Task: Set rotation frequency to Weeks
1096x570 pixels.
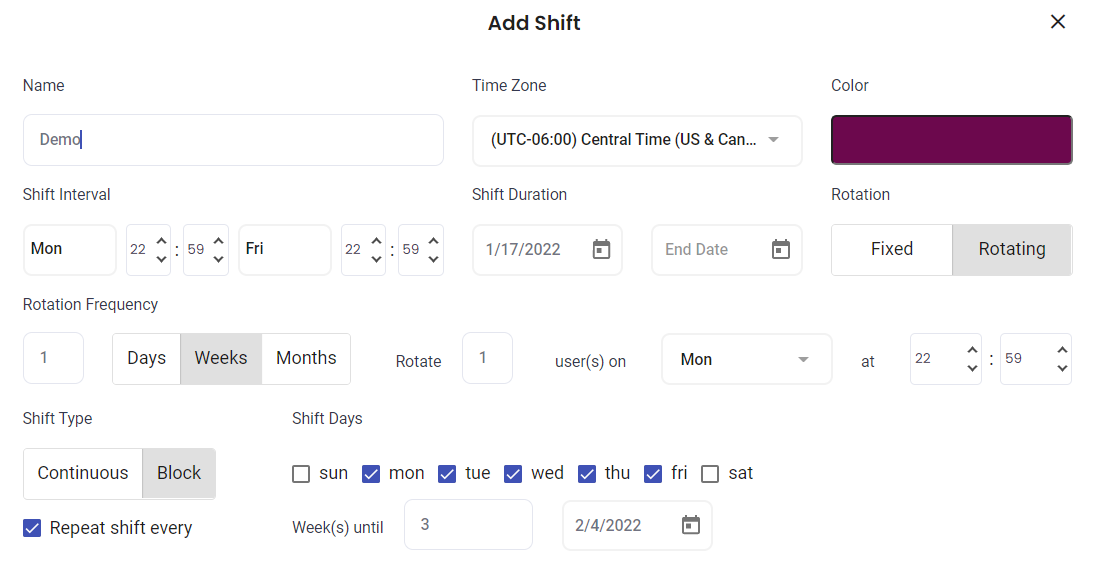Action: [x=221, y=358]
